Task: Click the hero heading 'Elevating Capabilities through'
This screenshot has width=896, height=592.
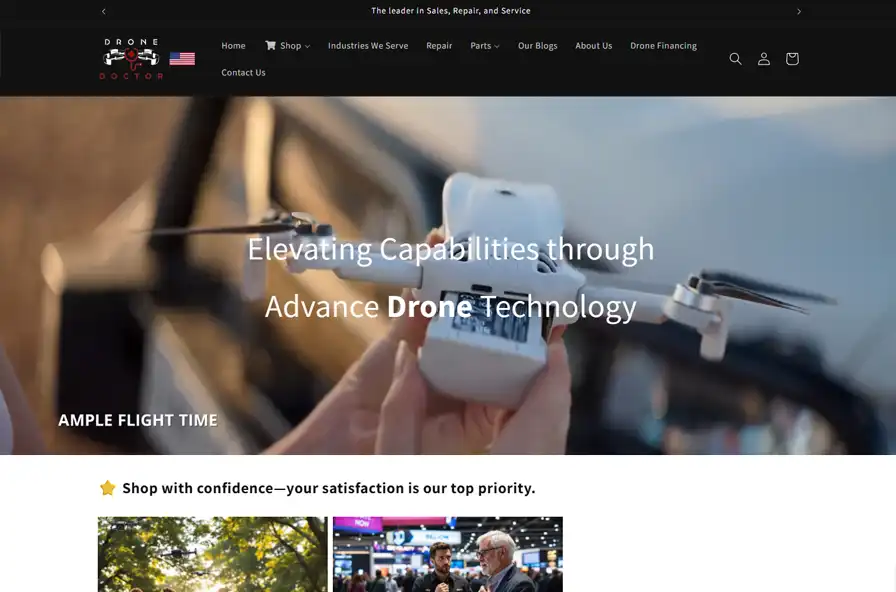Action: 451,250
